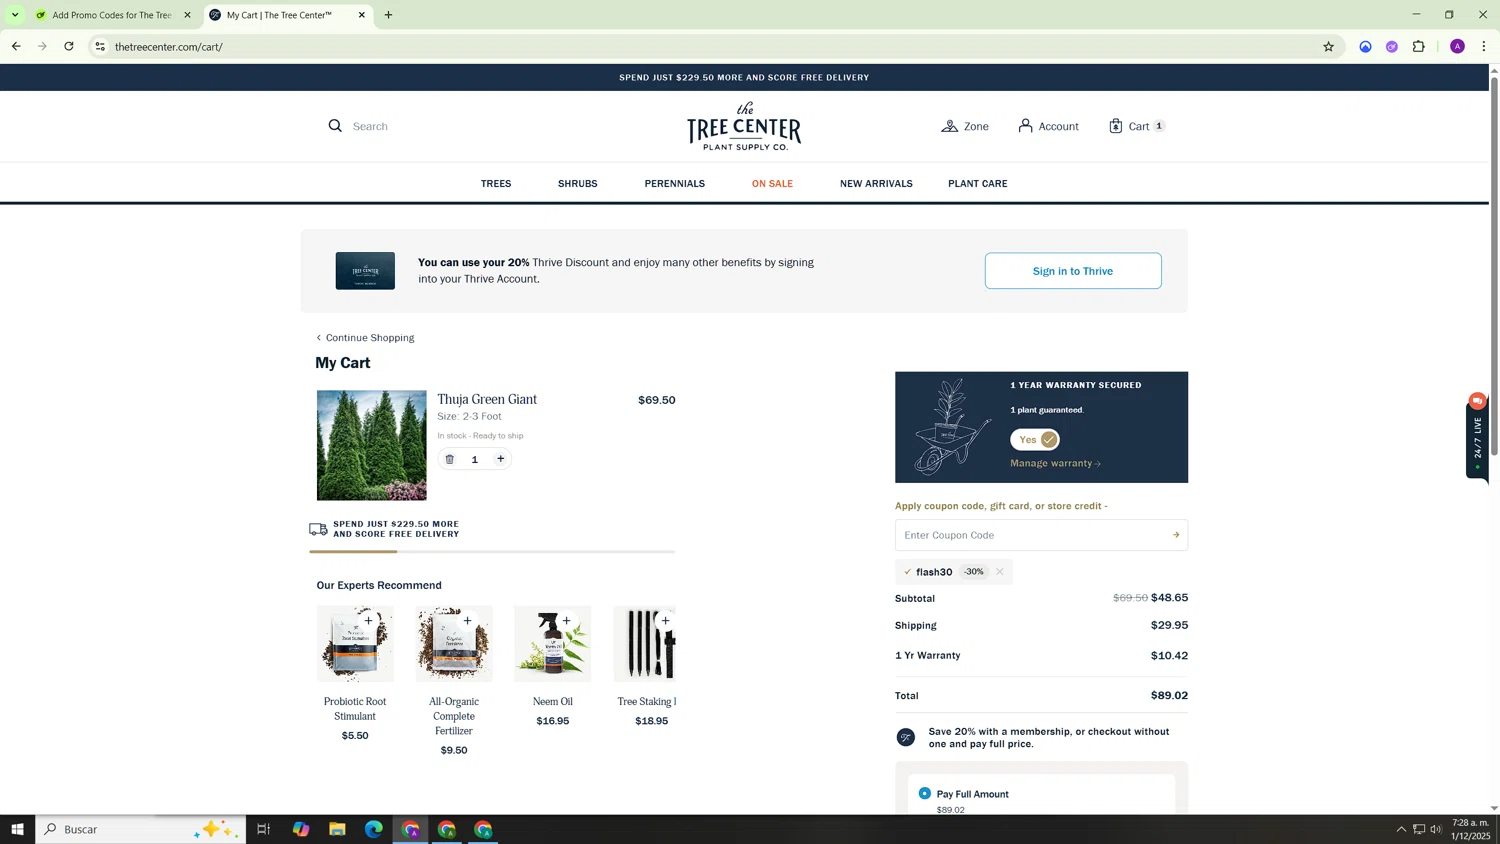Viewport: 1500px width, 844px height.
Task: Open the Zone selector icon
Action: (949, 126)
